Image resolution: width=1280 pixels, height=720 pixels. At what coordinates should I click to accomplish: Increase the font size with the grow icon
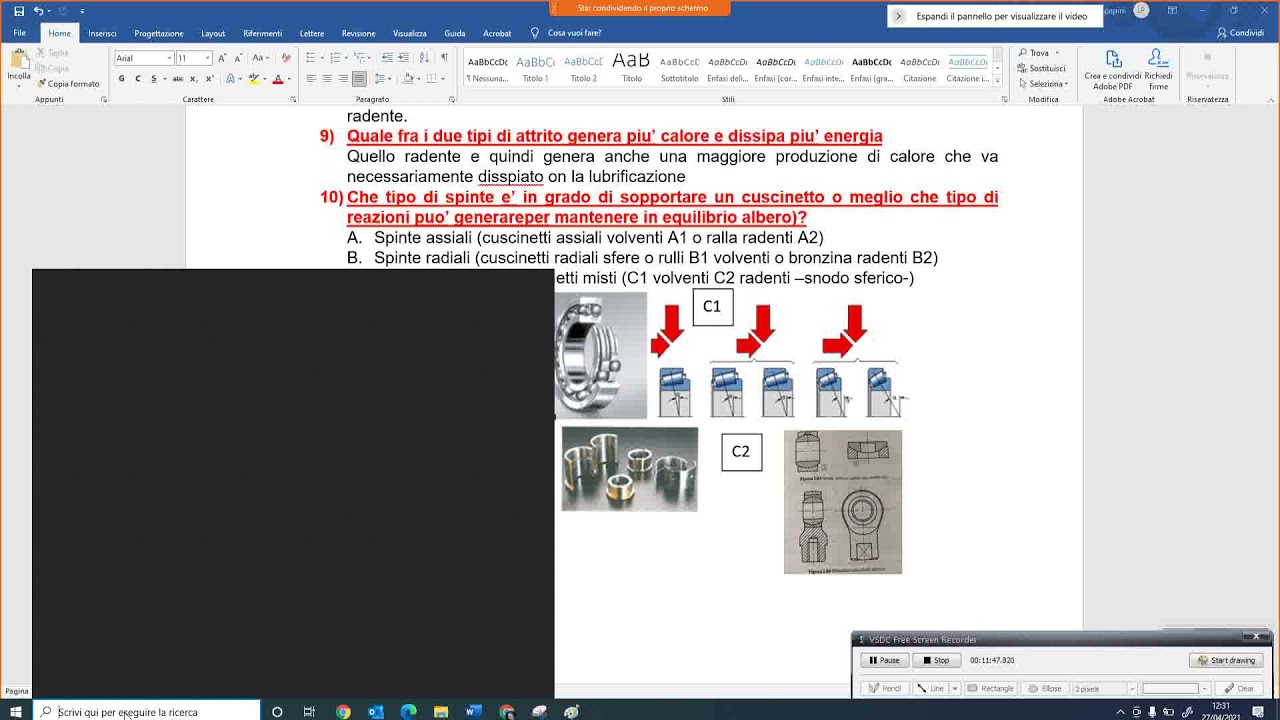point(222,58)
